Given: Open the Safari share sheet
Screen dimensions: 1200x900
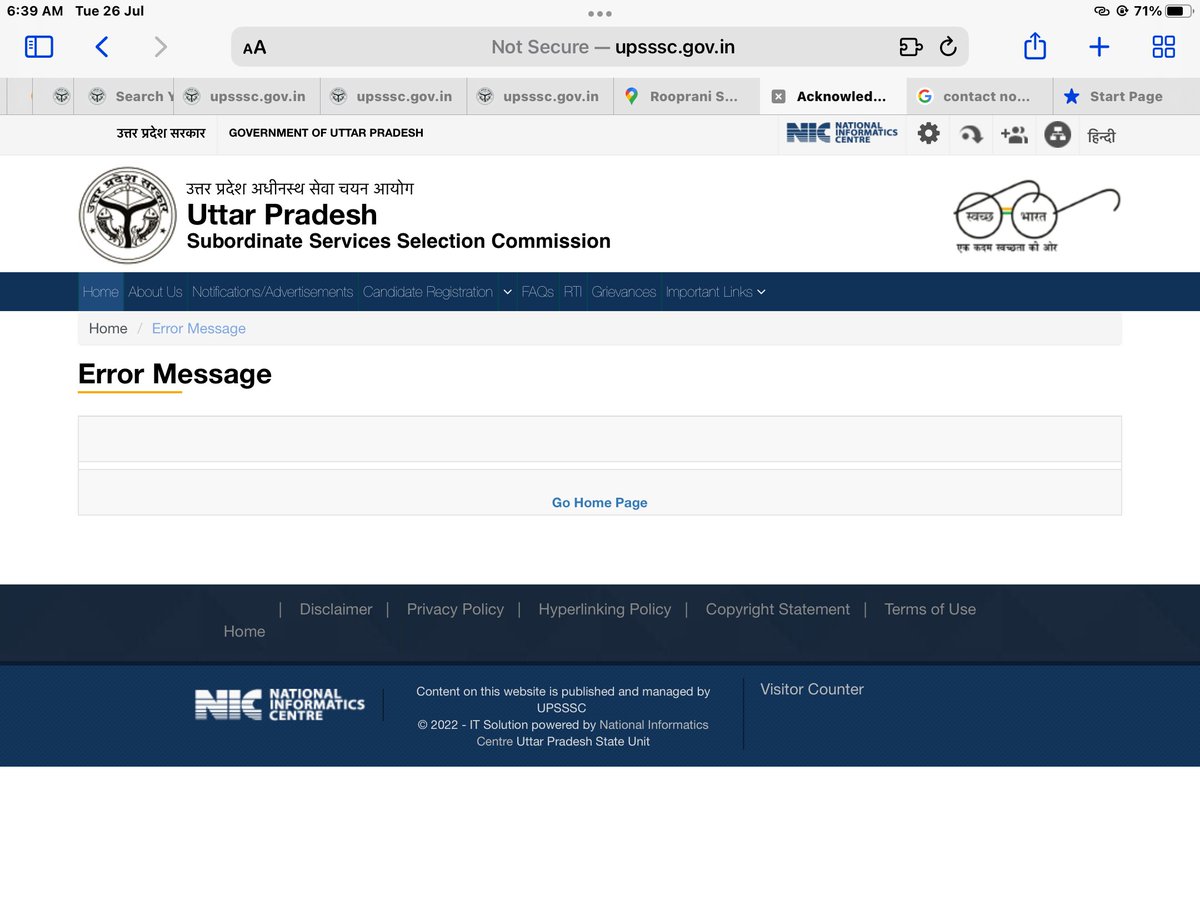Looking at the screenshot, I should (x=1035, y=46).
